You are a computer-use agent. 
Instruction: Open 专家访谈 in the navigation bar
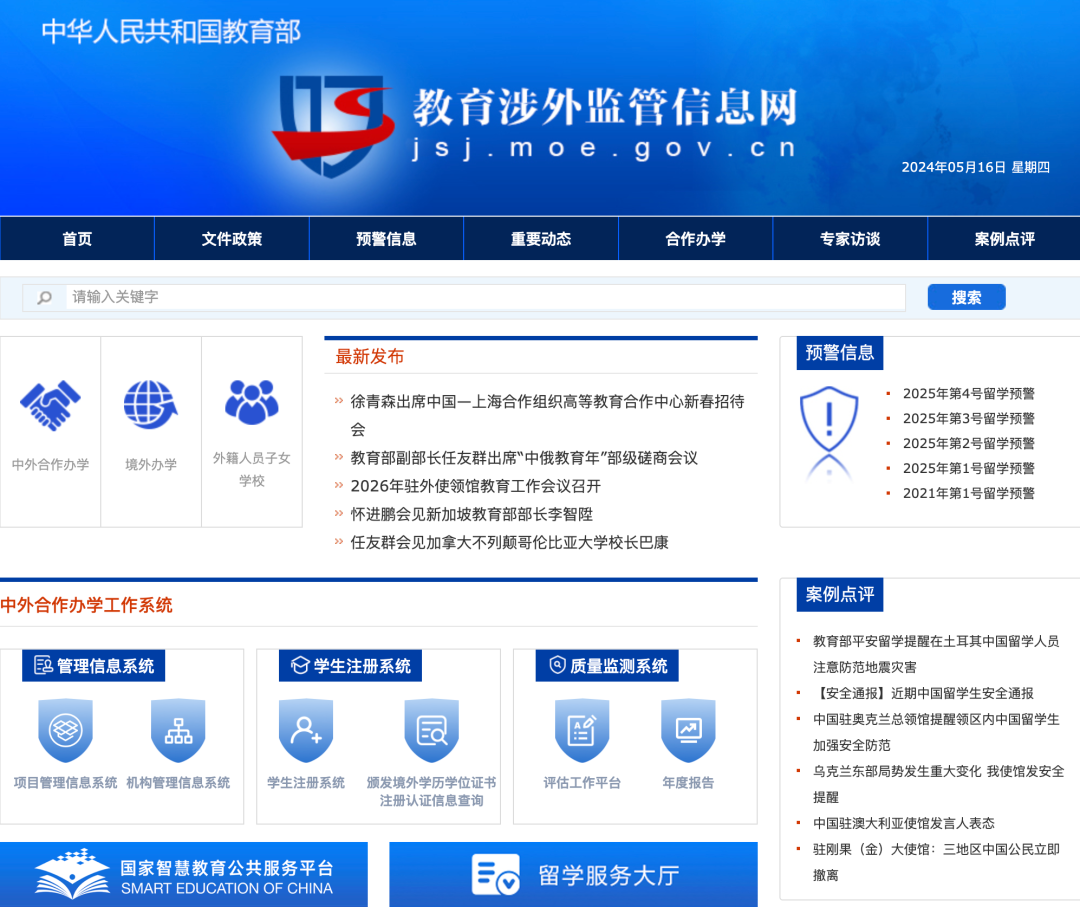(850, 239)
